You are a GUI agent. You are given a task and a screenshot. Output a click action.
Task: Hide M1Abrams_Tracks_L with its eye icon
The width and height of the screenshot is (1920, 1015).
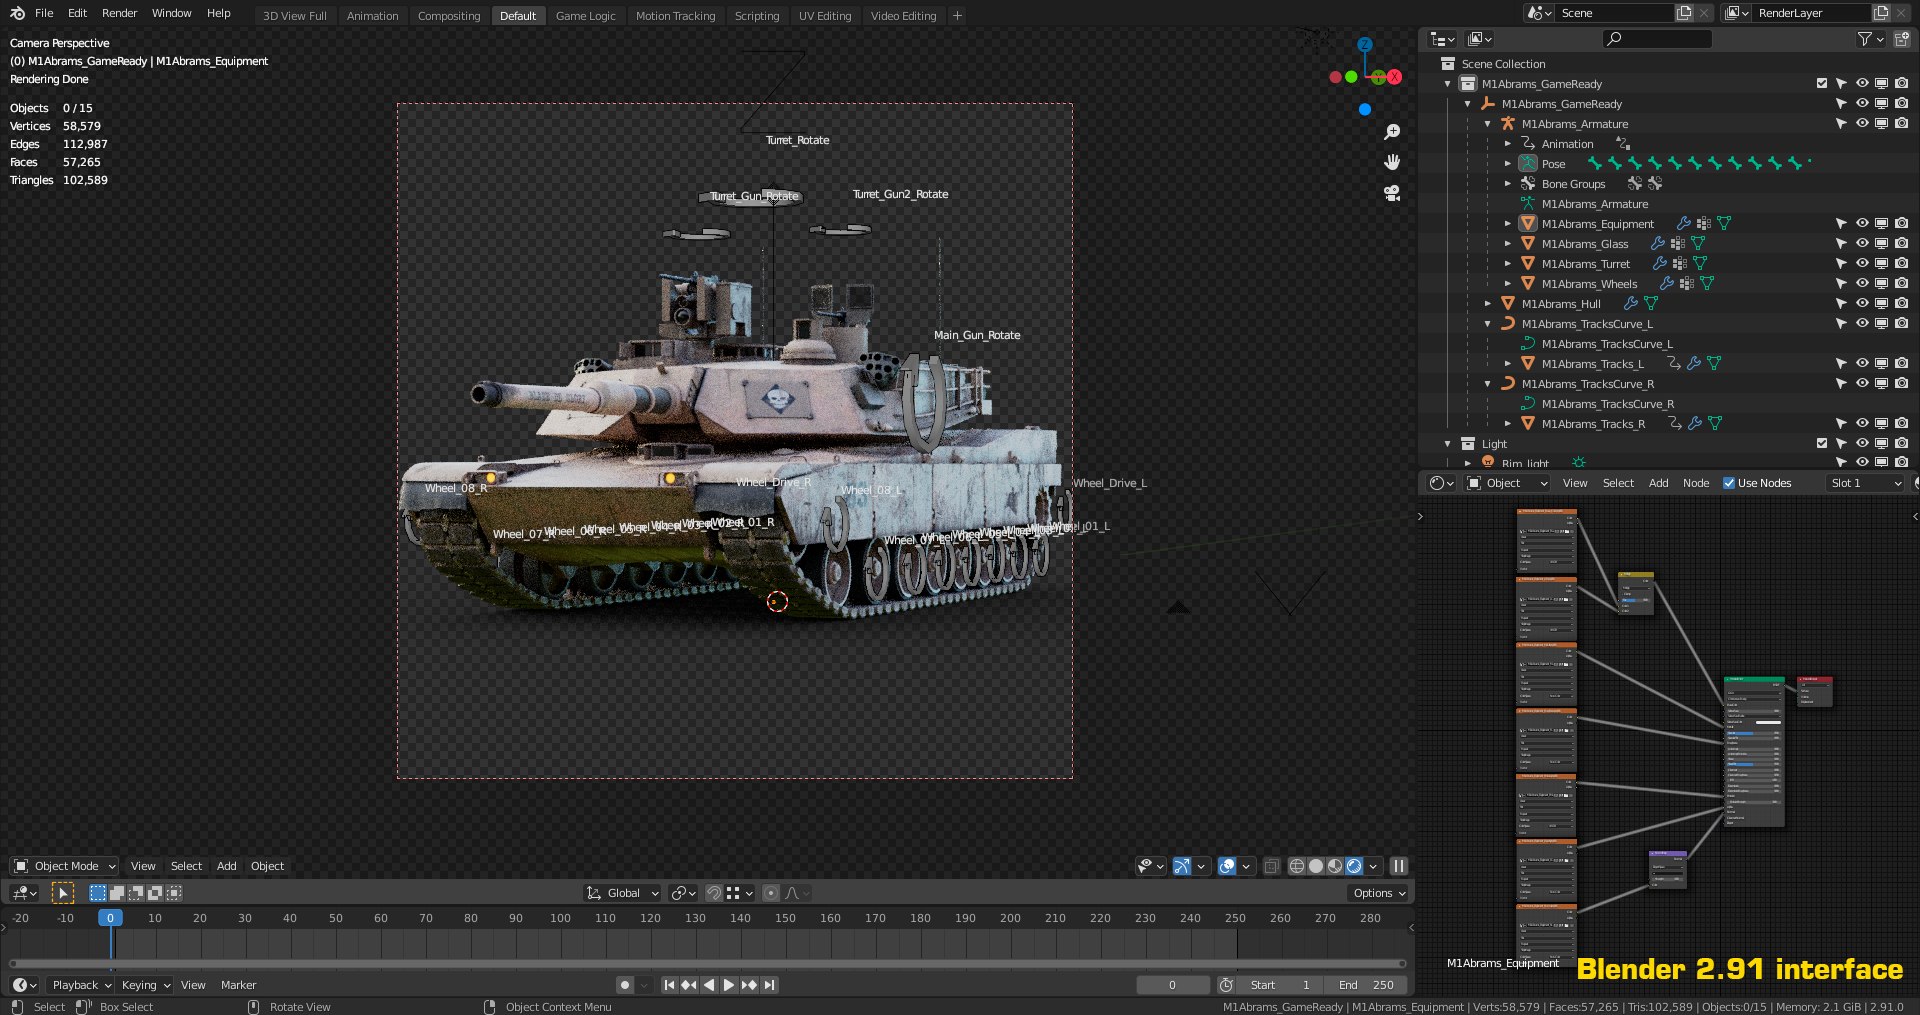point(1862,364)
